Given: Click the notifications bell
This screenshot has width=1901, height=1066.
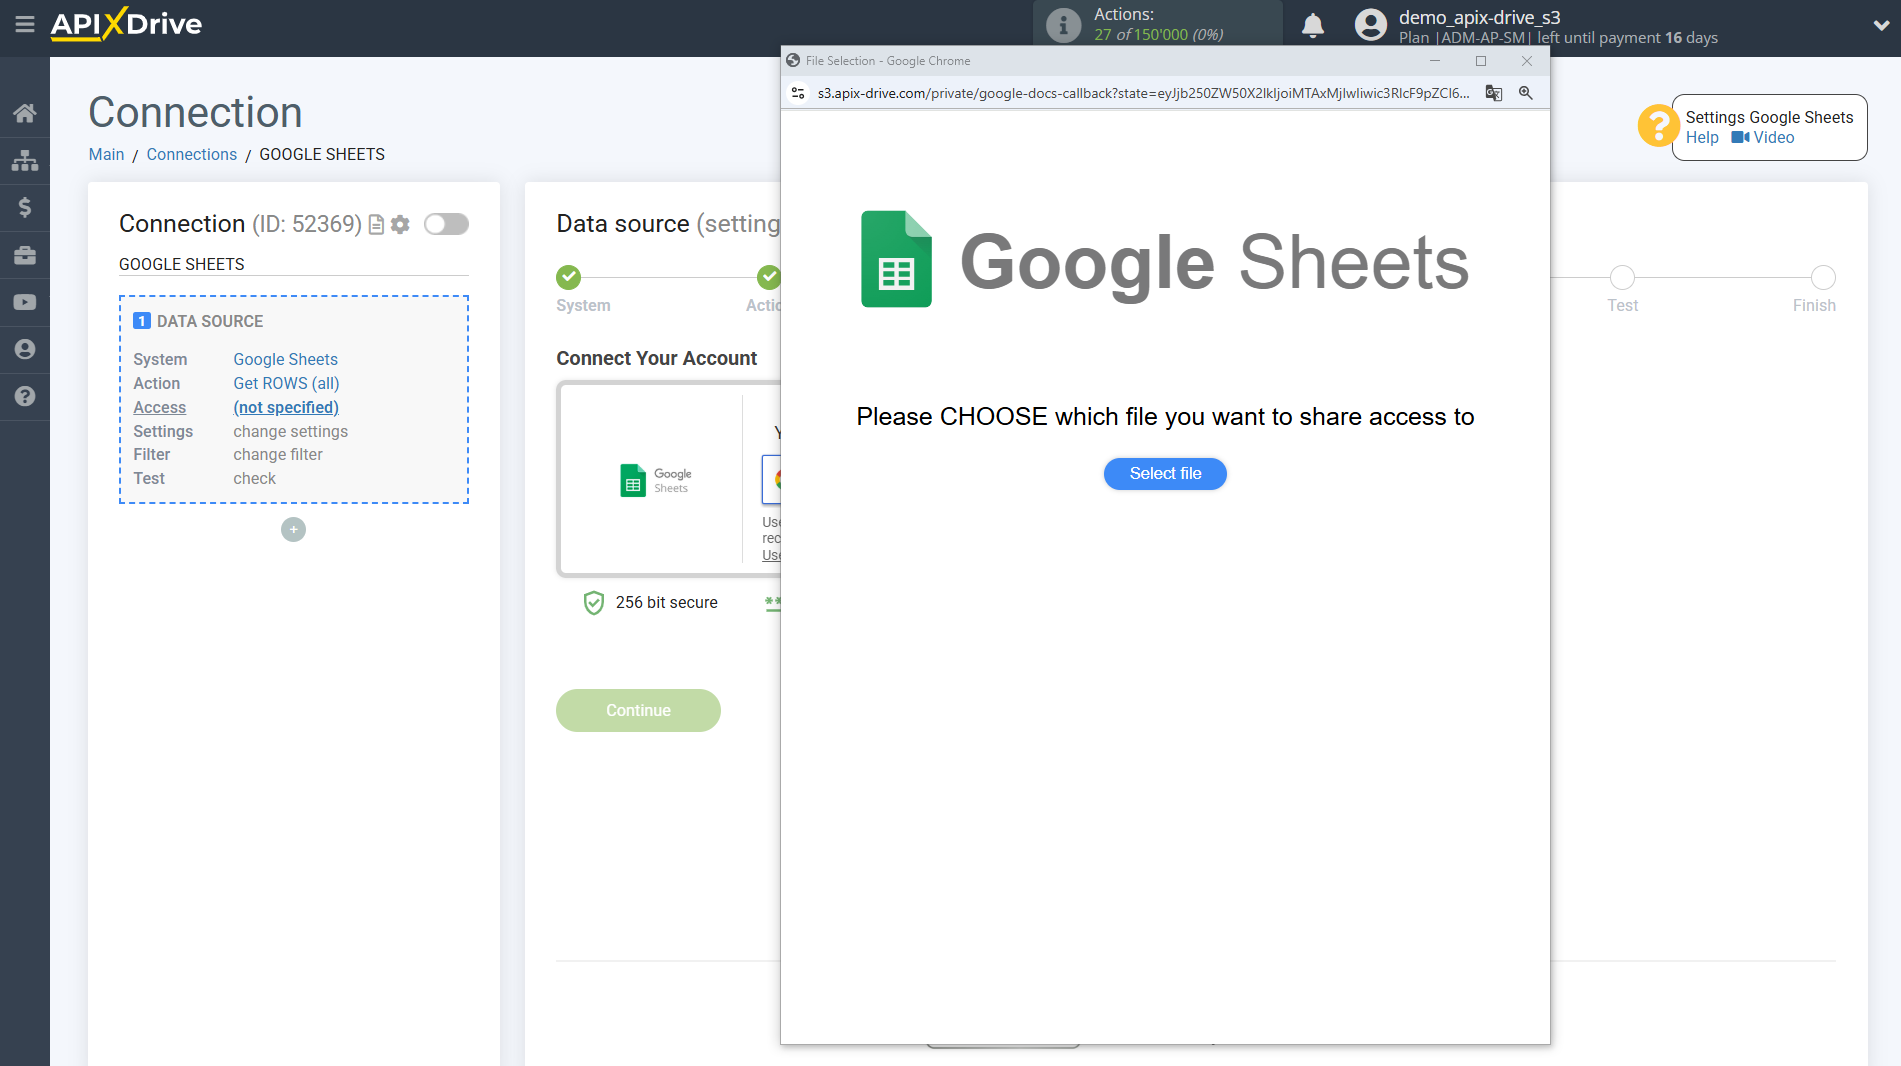Looking at the screenshot, I should click(x=1312, y=26).
